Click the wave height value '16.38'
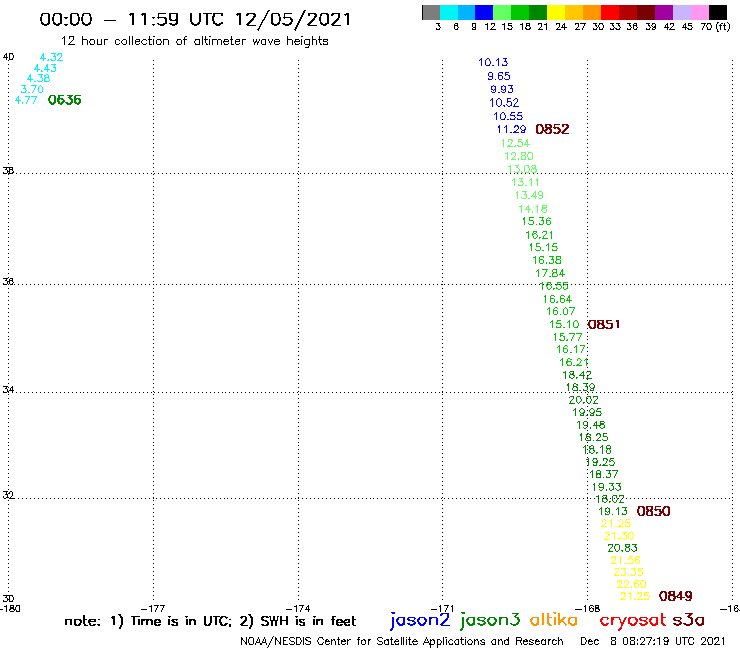 (547, 260)
